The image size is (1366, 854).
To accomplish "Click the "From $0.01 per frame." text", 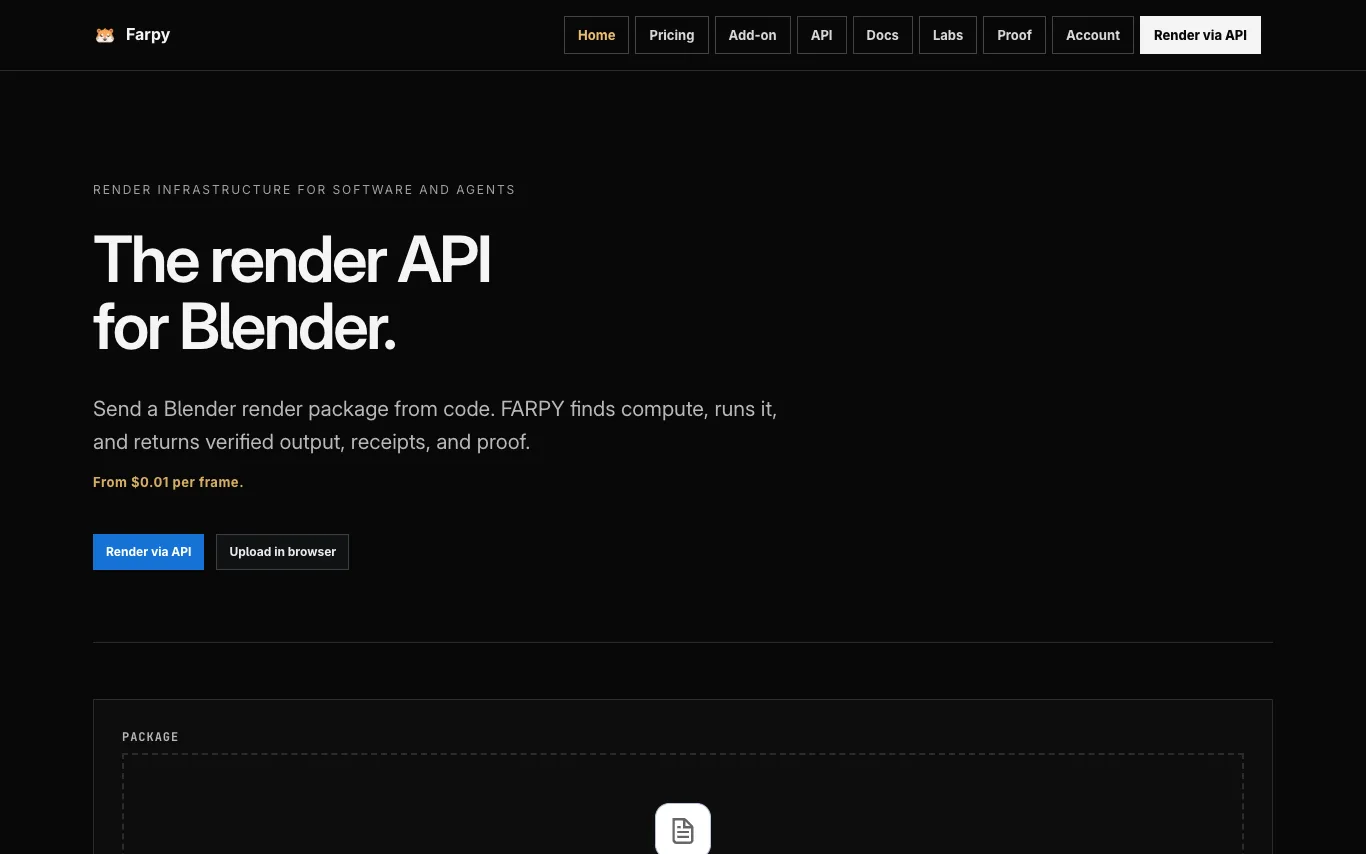I will [168, 482].
